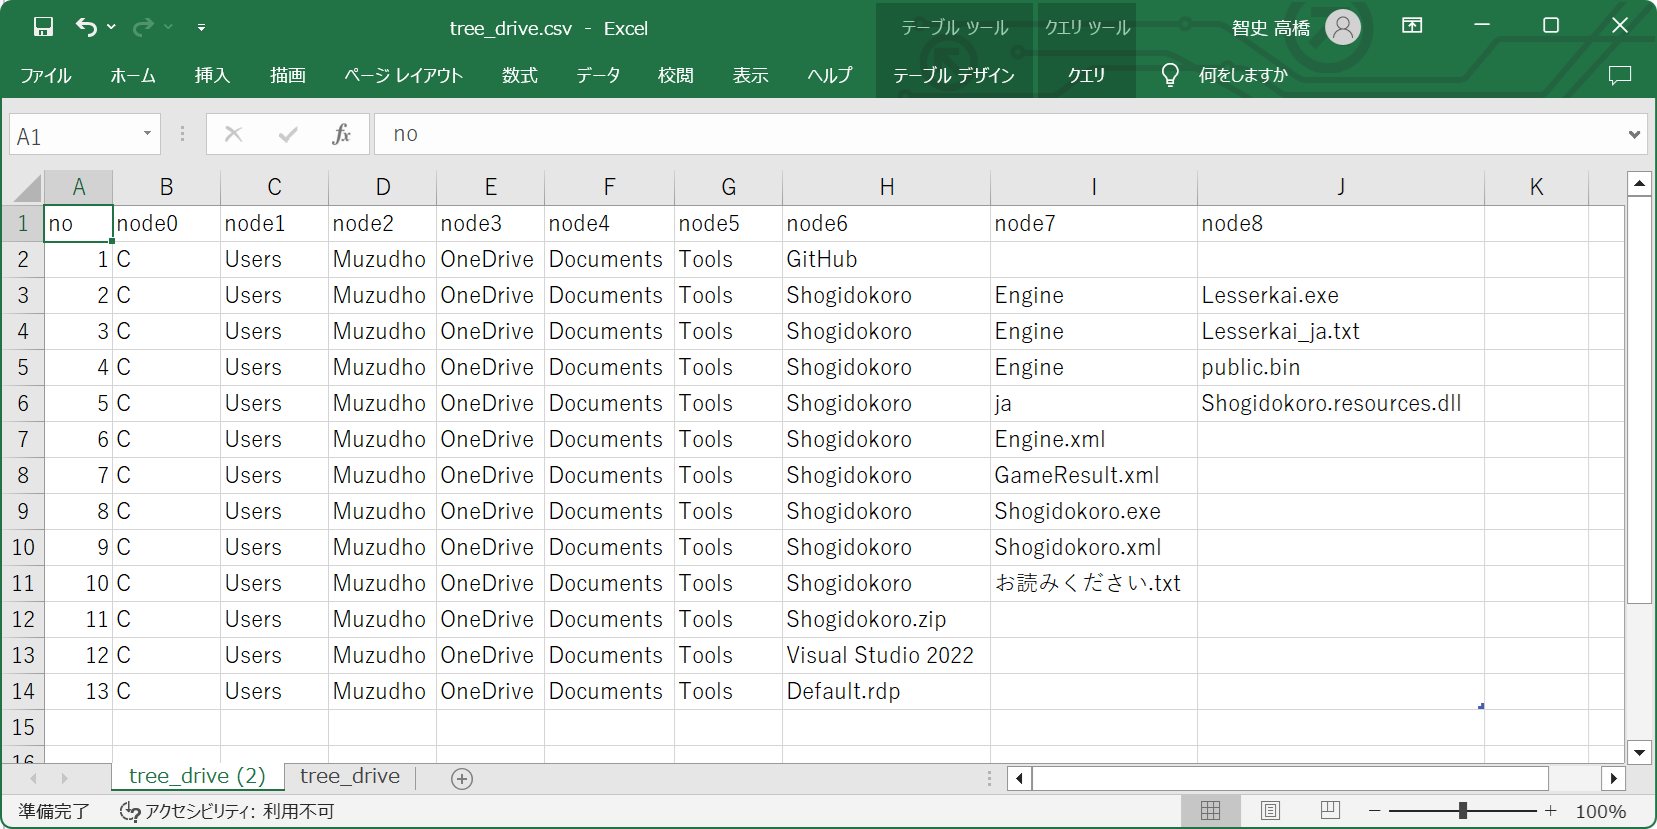Open the テーブル デザイン ribbon tab
Viewport: 1657px width, 829px height.
pos(954,75)
